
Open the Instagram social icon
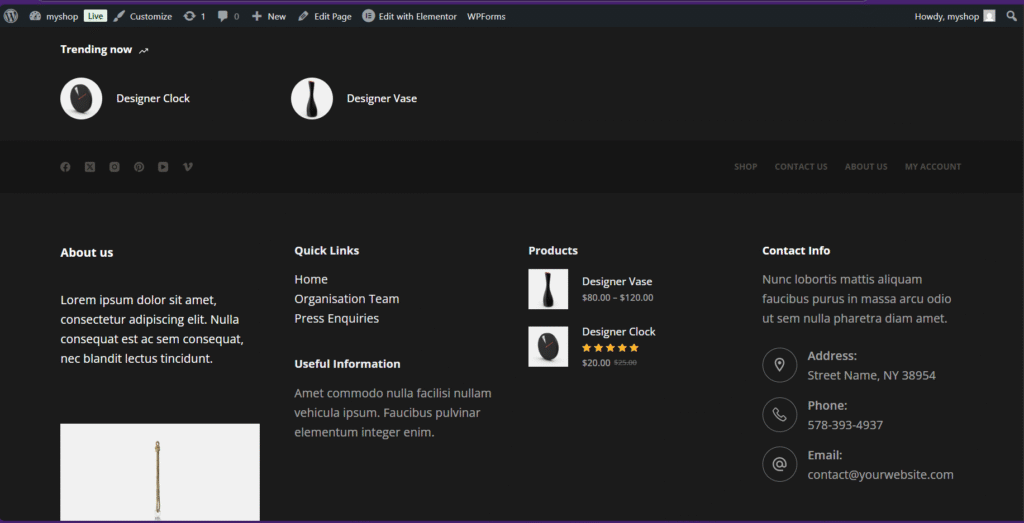tap(114, 167)
